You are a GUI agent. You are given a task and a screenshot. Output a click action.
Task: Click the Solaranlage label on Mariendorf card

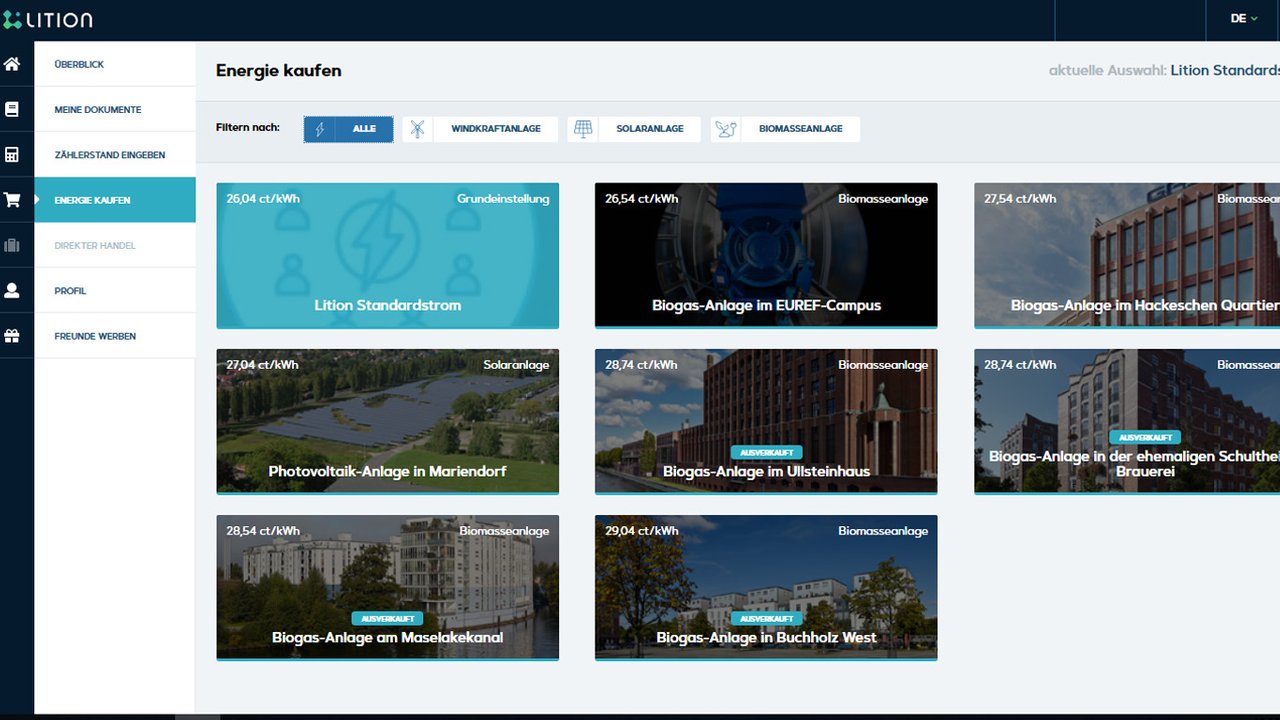pyautogui.click(x=516, y=365)
